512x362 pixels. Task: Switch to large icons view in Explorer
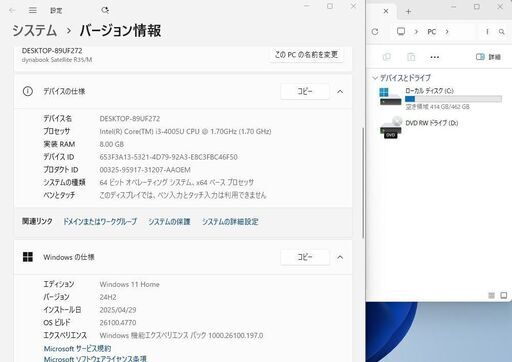(x=504, y=295)
